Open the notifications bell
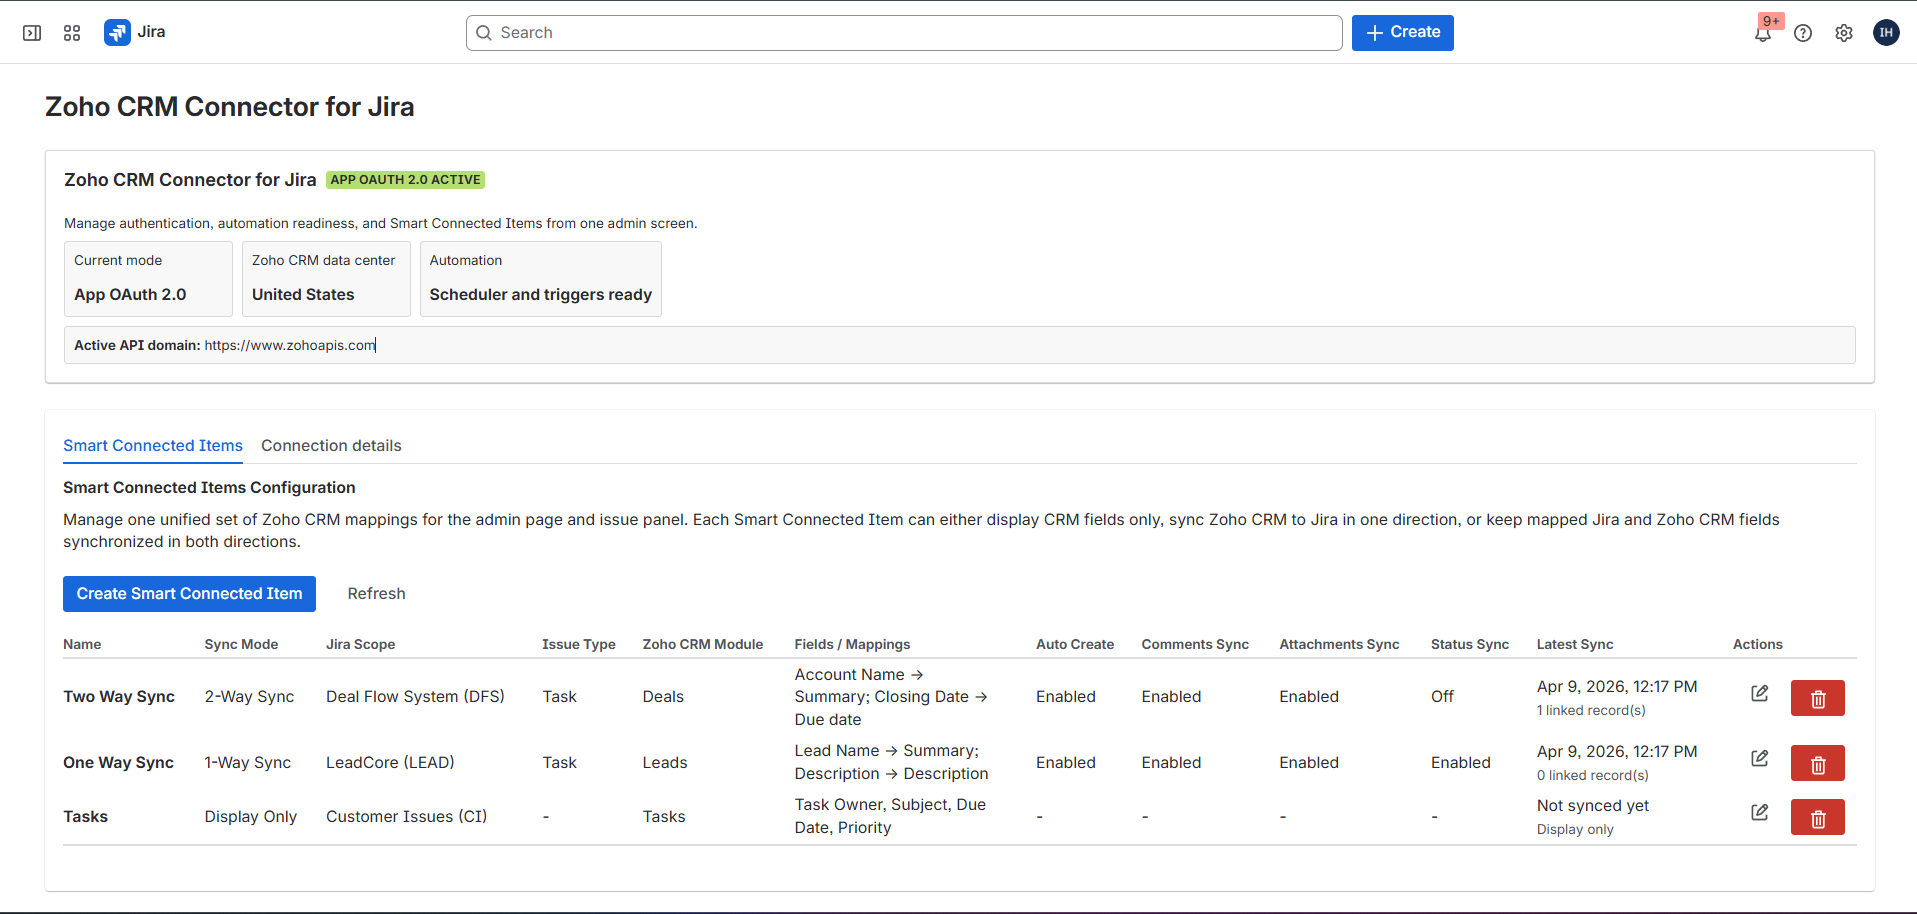 pos(1762,33)
